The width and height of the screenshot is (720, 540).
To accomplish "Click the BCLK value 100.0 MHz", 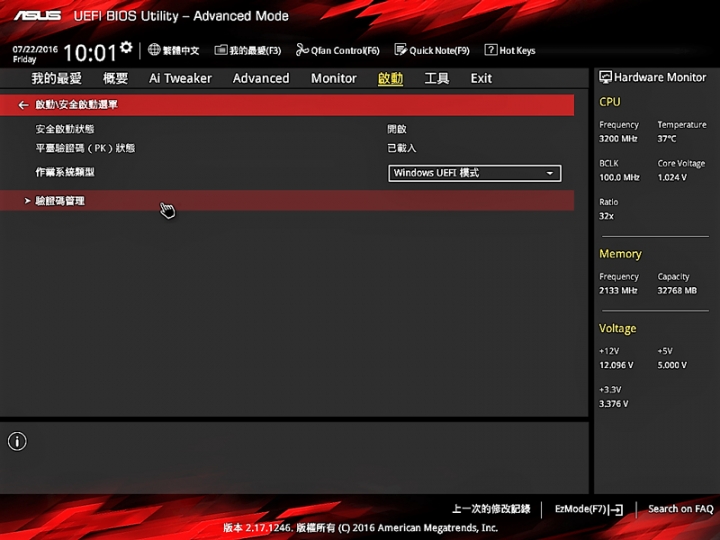I will [x=619, y=177].
